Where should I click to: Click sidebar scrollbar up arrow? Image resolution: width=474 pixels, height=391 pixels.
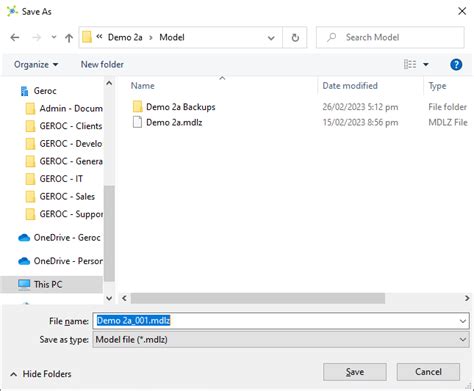109,83
